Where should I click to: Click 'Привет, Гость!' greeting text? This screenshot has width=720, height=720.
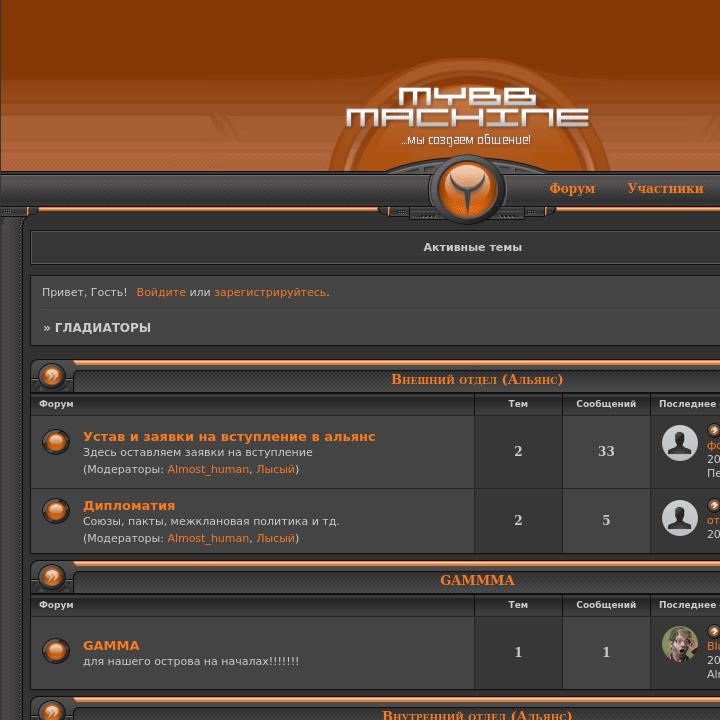[84, 292]
